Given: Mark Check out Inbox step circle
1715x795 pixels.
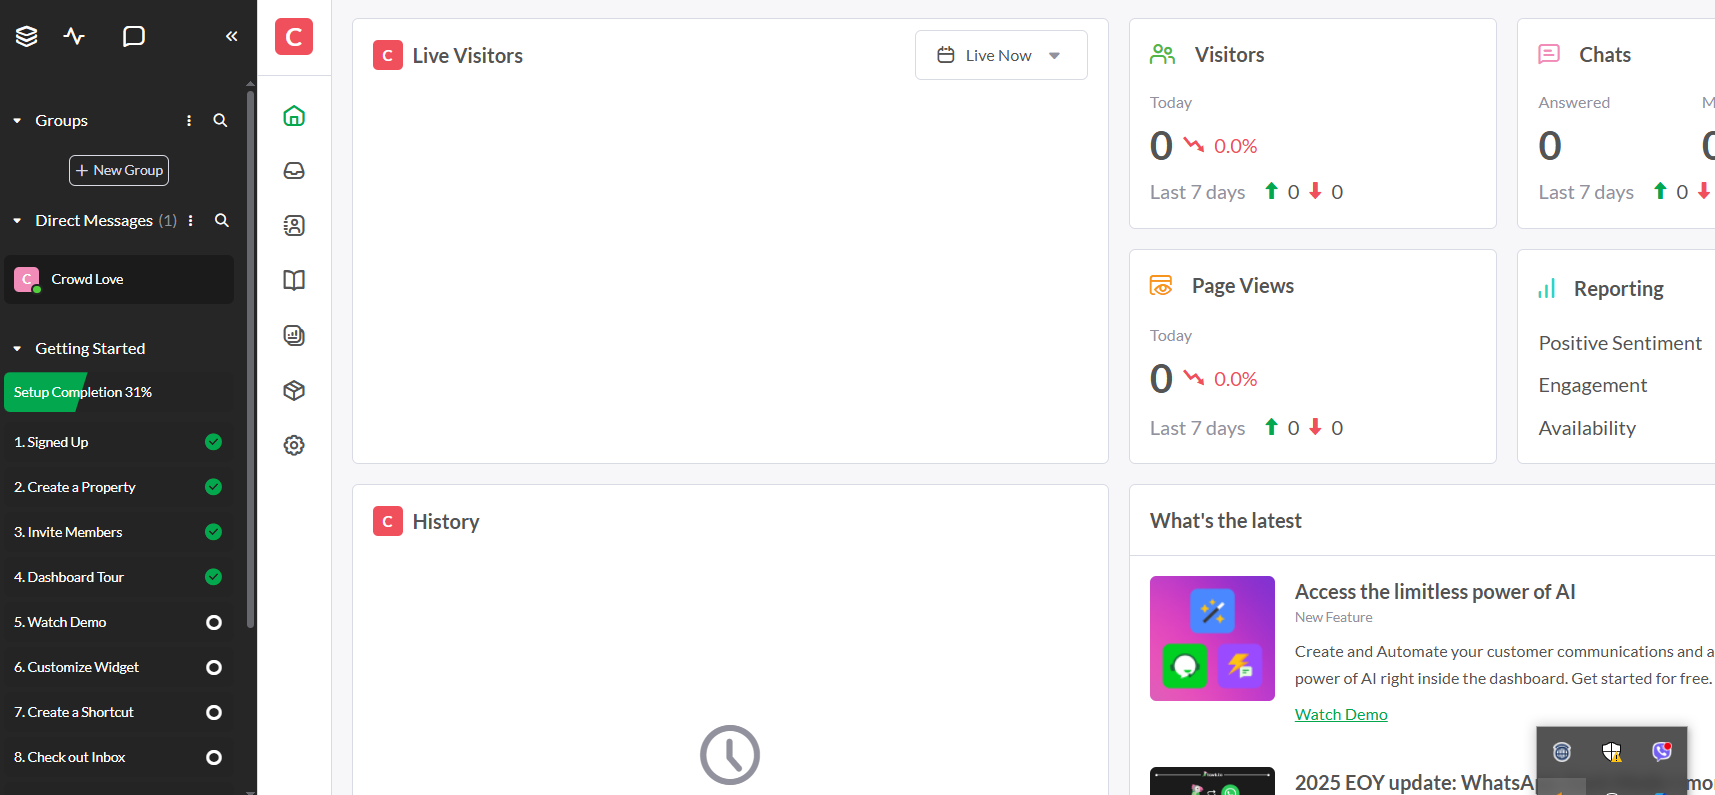Looking at the screenshot, I should click(213, 757).
